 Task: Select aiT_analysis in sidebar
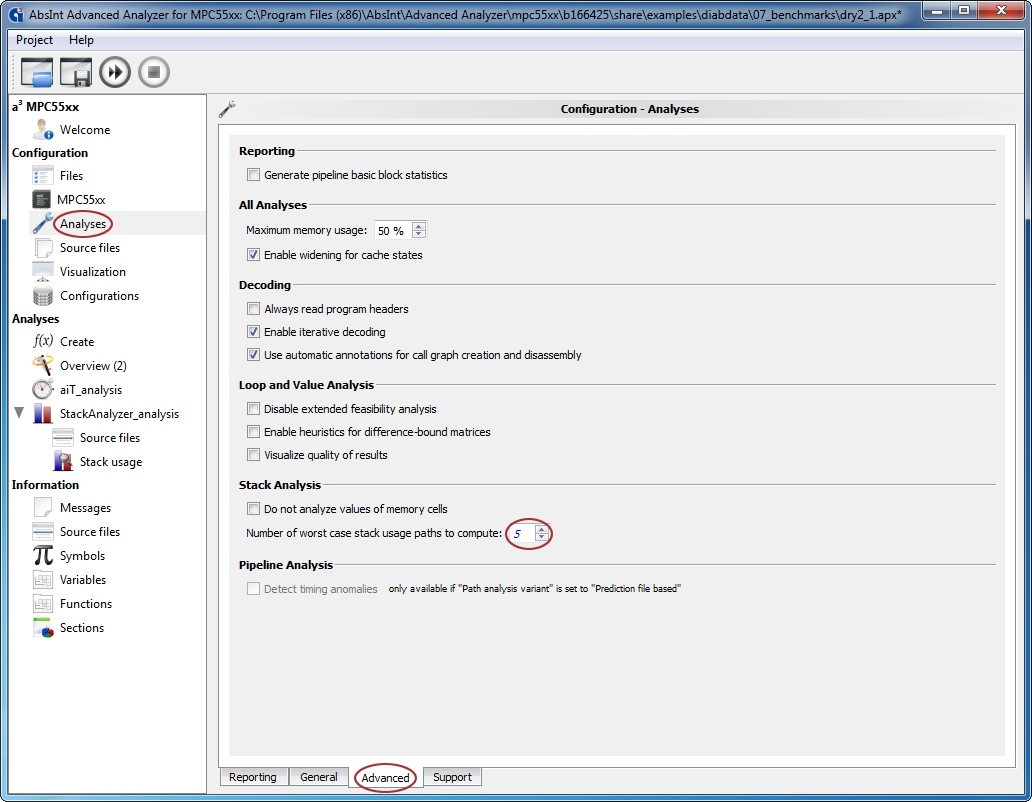[91, 389]
